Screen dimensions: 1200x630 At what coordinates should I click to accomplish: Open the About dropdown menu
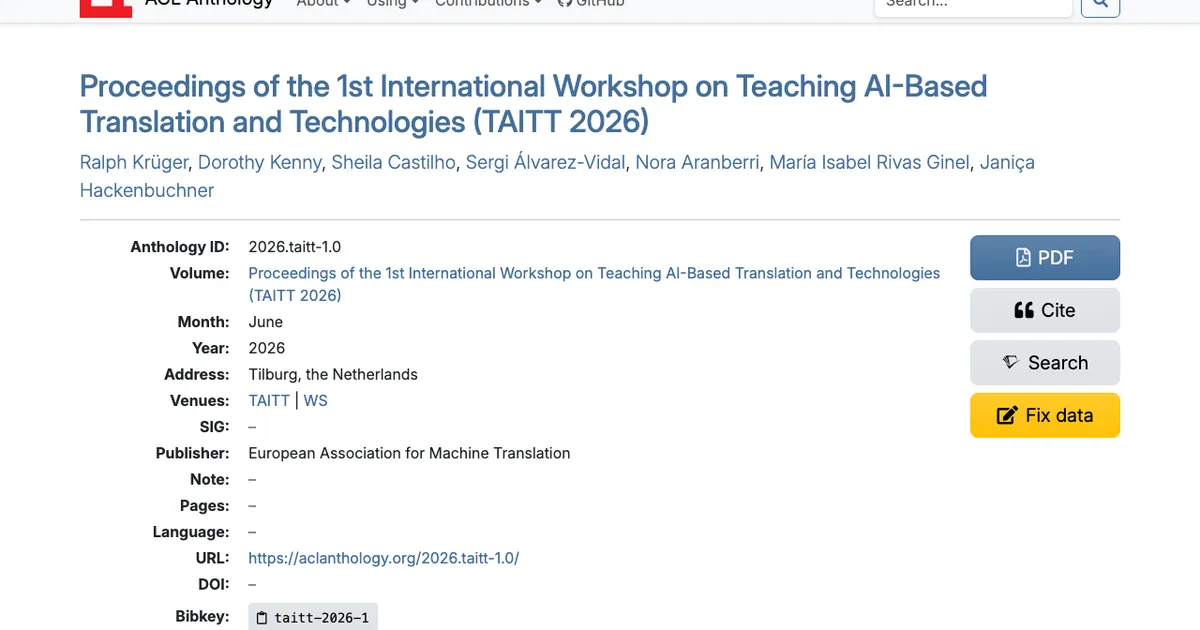pyautogui.click(x=323, y=4)
